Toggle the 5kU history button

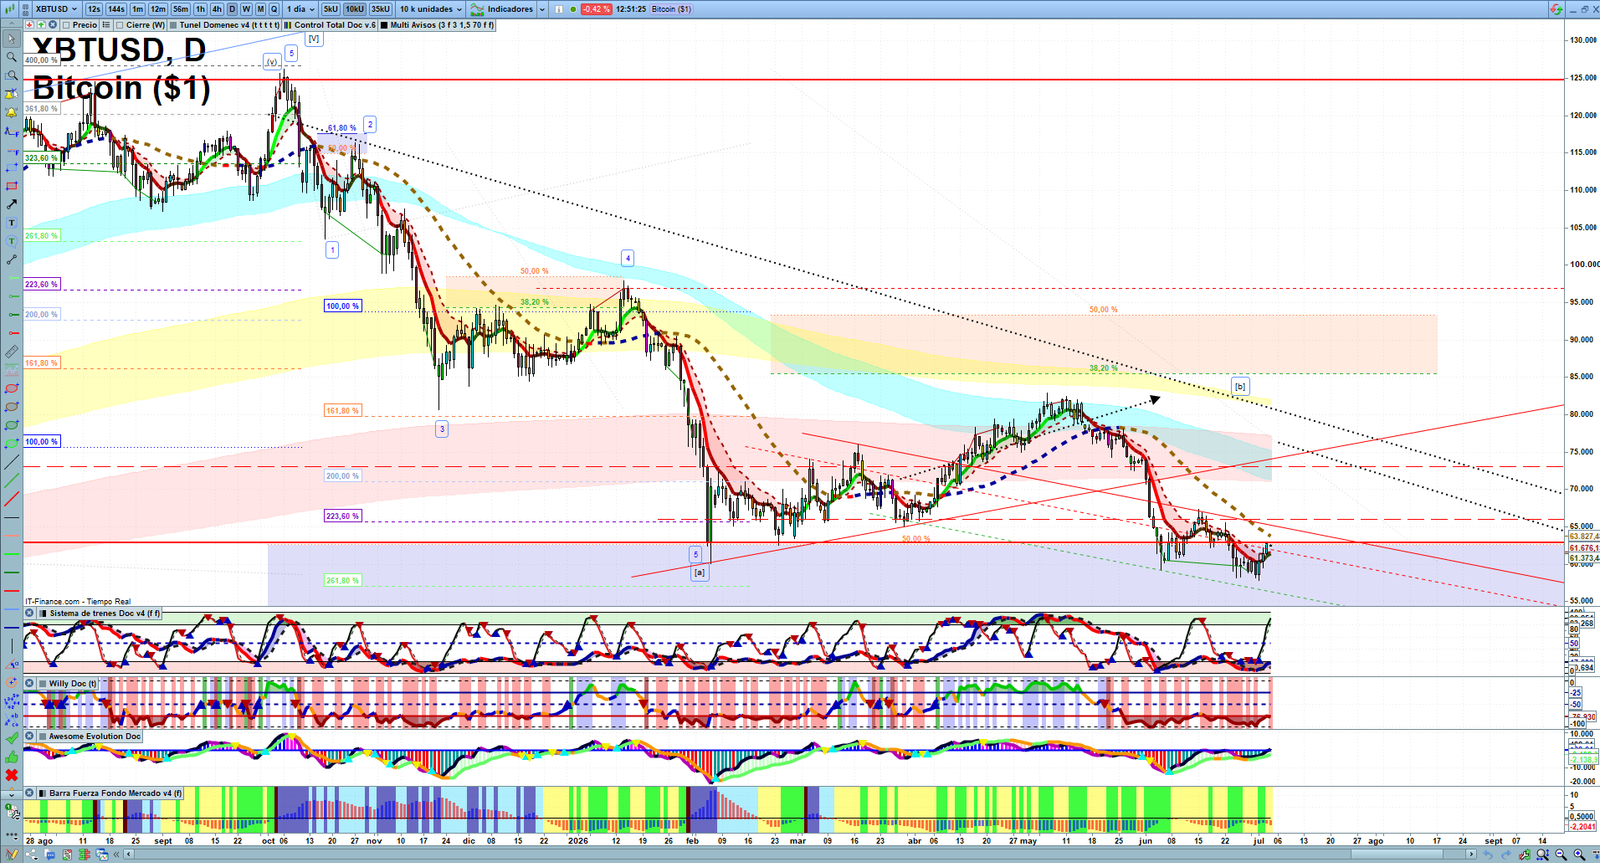pos(330,9)
